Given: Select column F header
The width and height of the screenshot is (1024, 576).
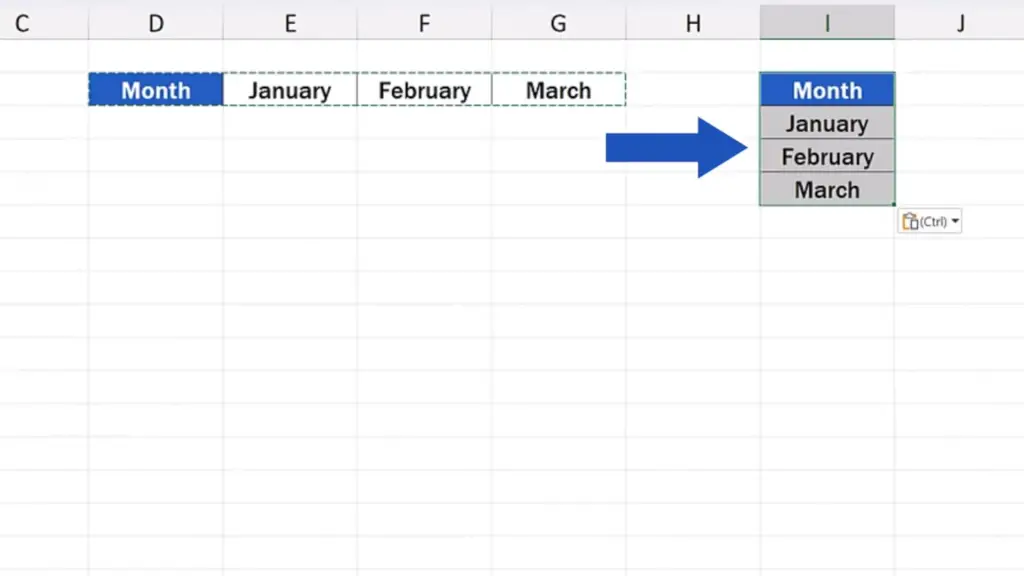Looking at the screenshot, I should tap(424, 24).
